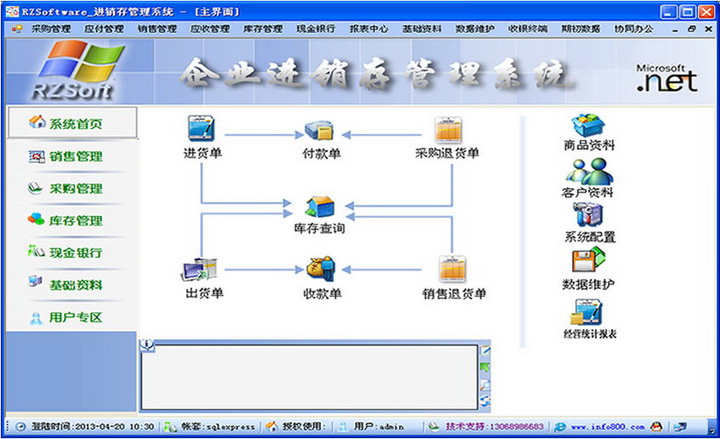Open the 基础资料 menu in menu bar
Image resolution: width=720 pixels, height=439 pixels.
(422, 29)
